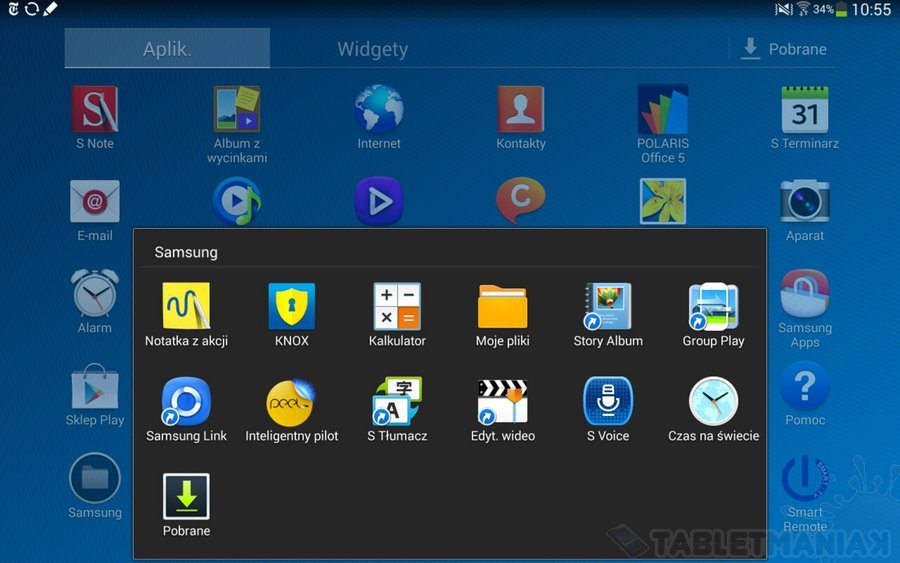Screen dimensions: 900x563
Task: Tap the Samsung folder title text
Action: pyautogui.click(x=186, y=252)
